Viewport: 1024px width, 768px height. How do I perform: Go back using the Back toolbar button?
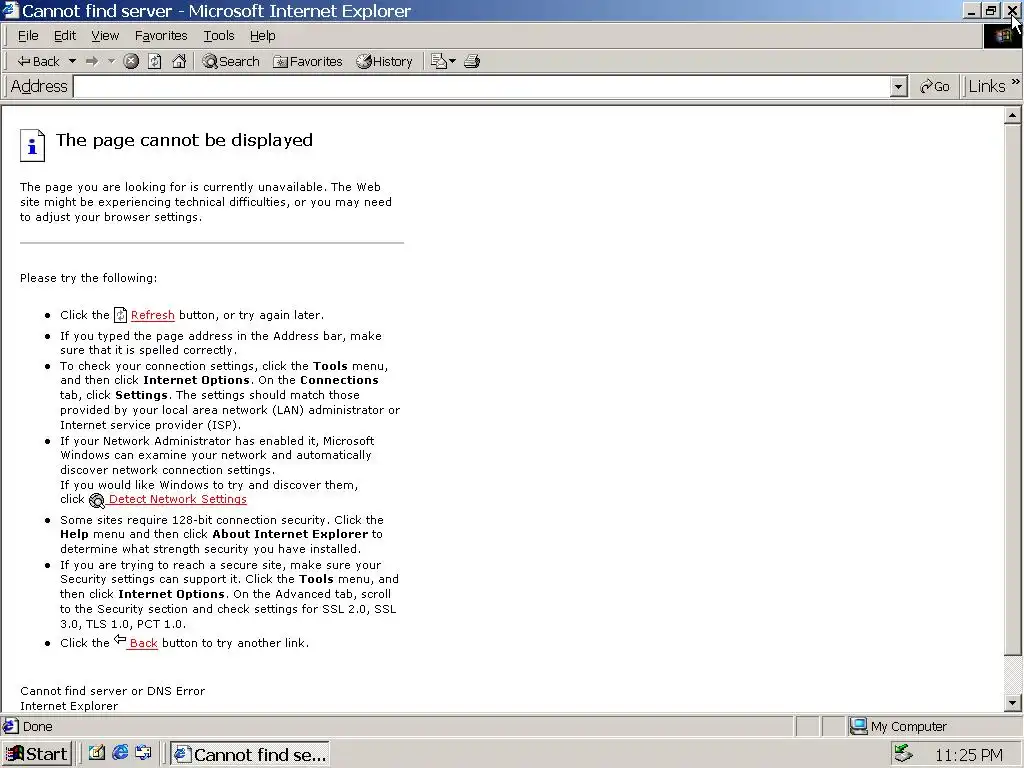pos(39,61)
